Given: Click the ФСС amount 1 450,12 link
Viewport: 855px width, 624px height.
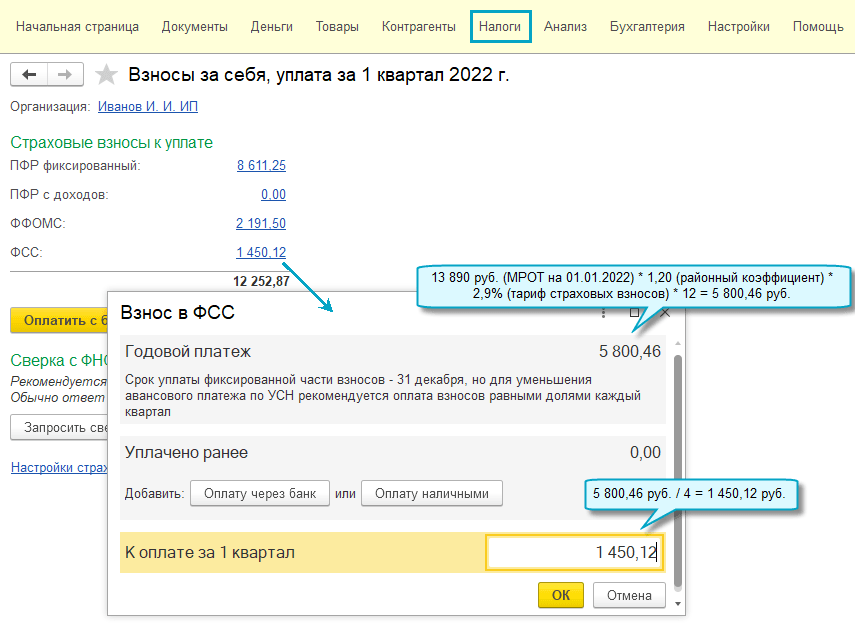Looking at the screenshot, I should (261, 253).
